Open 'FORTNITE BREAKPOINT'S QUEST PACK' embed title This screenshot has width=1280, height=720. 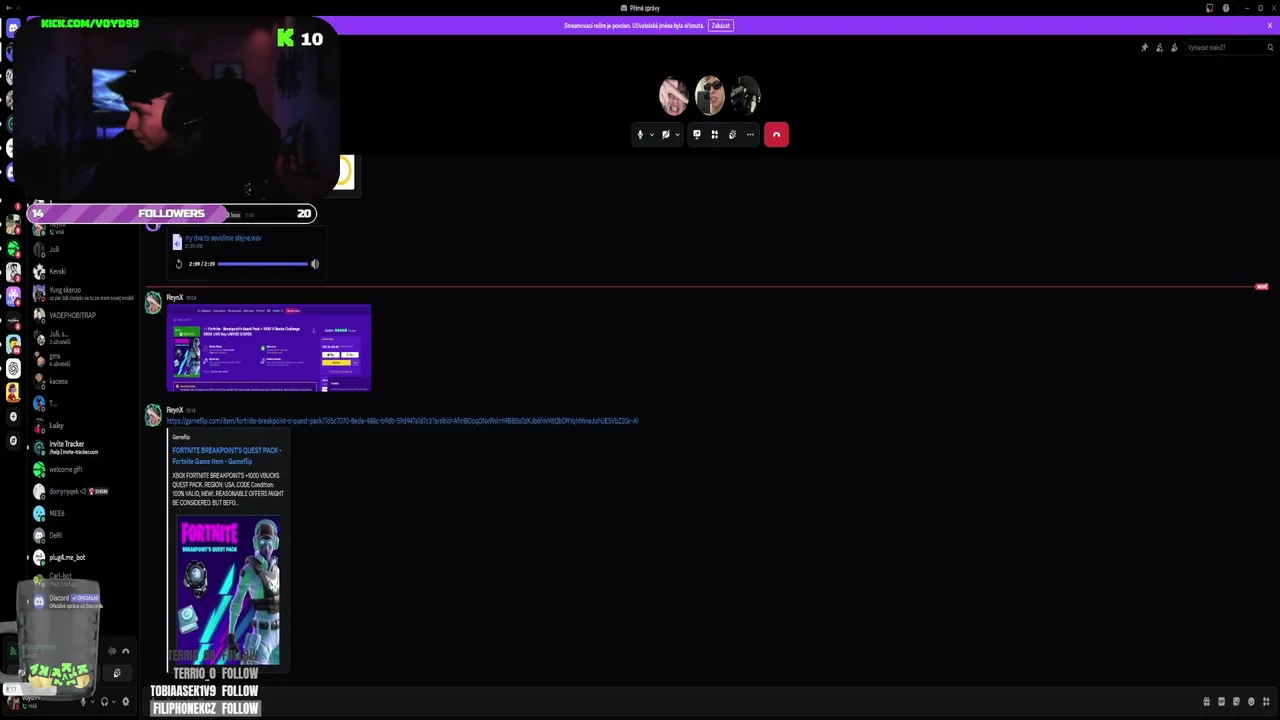point(227,455)
